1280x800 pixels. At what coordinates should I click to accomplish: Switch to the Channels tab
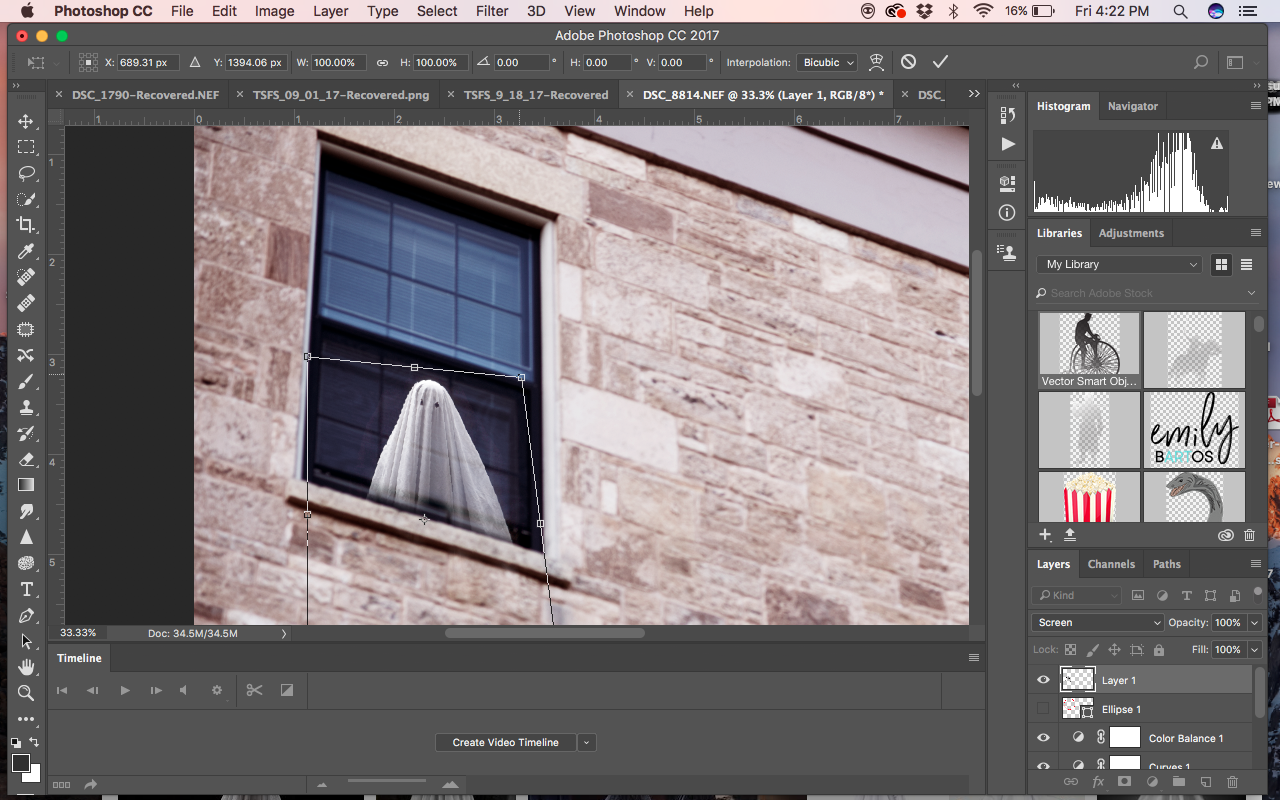click(x=1111, y=564)
